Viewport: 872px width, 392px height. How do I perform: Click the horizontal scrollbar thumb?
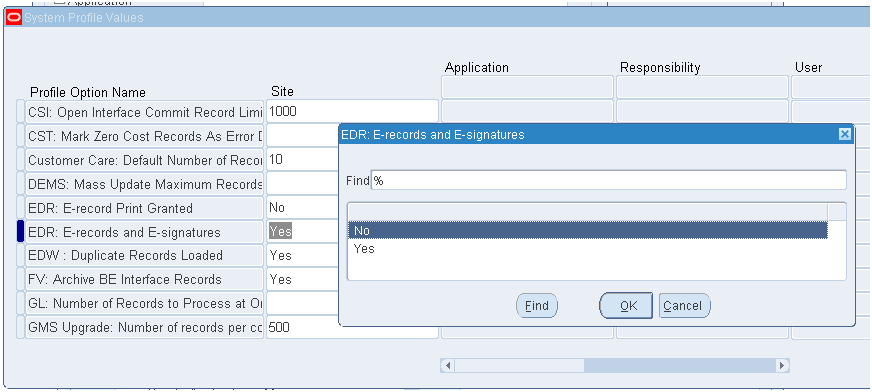coord(519,365)
